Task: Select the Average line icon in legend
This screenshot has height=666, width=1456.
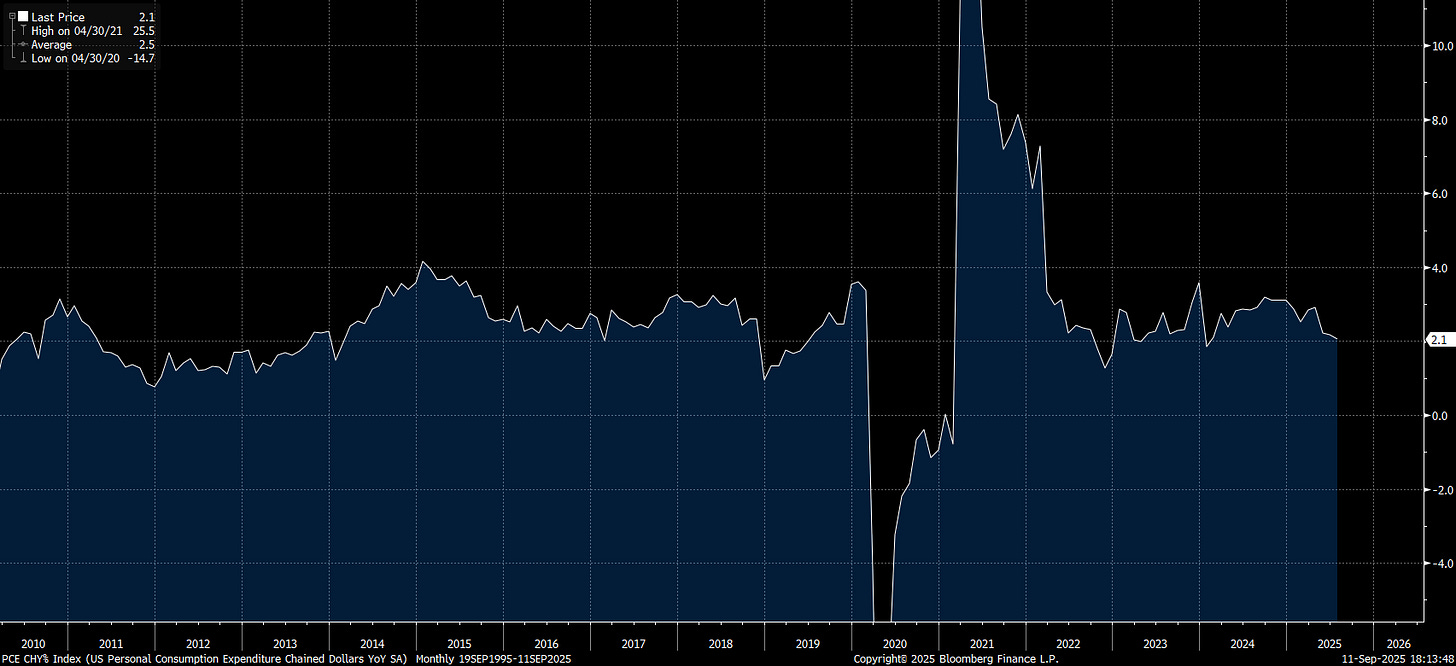Action: [x=21, y=45]
